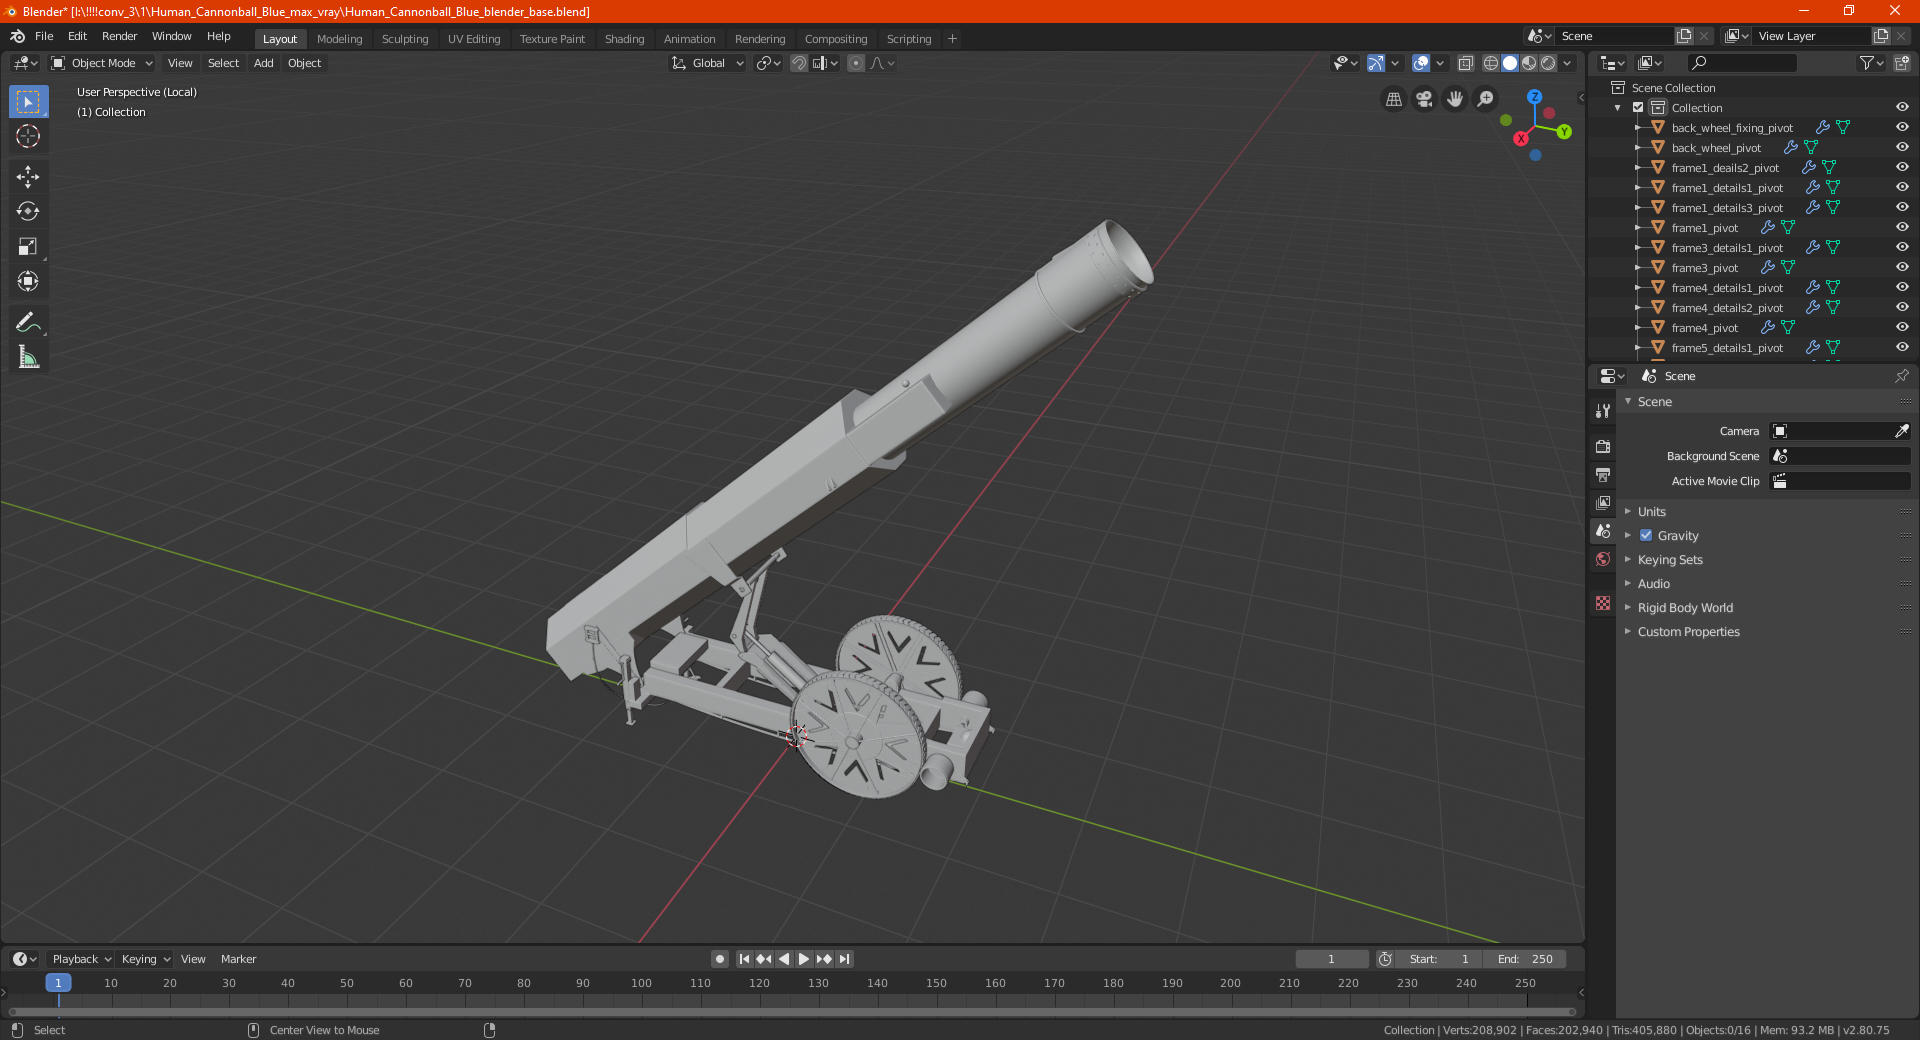Screen dimensions: 1920x1040
Task: Click the current frame number field
Action: (x=1331, y=959)
